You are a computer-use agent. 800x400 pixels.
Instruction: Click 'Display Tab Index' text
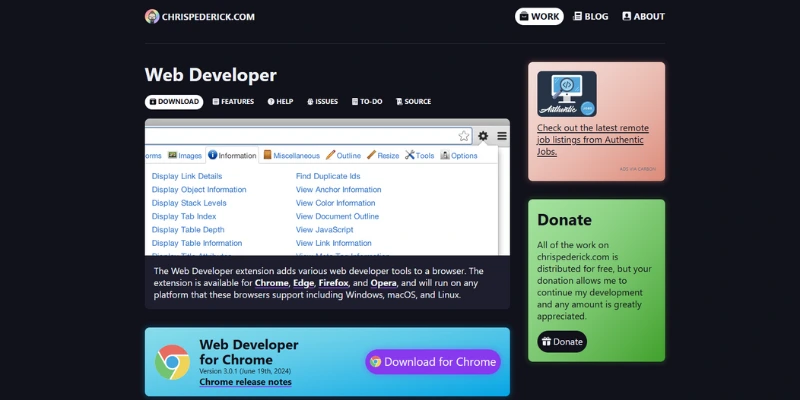coord(184,216)
